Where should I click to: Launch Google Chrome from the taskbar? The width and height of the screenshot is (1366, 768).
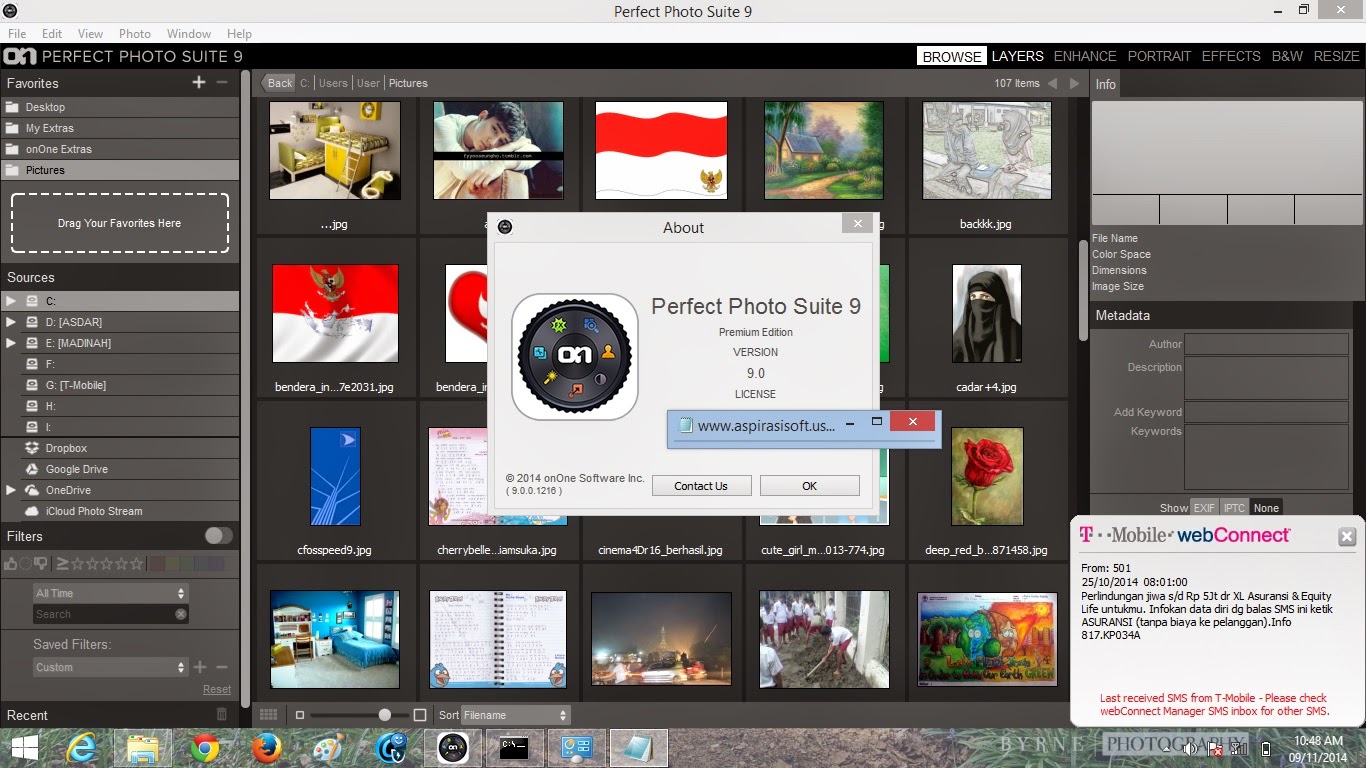(x=205, y=748)
